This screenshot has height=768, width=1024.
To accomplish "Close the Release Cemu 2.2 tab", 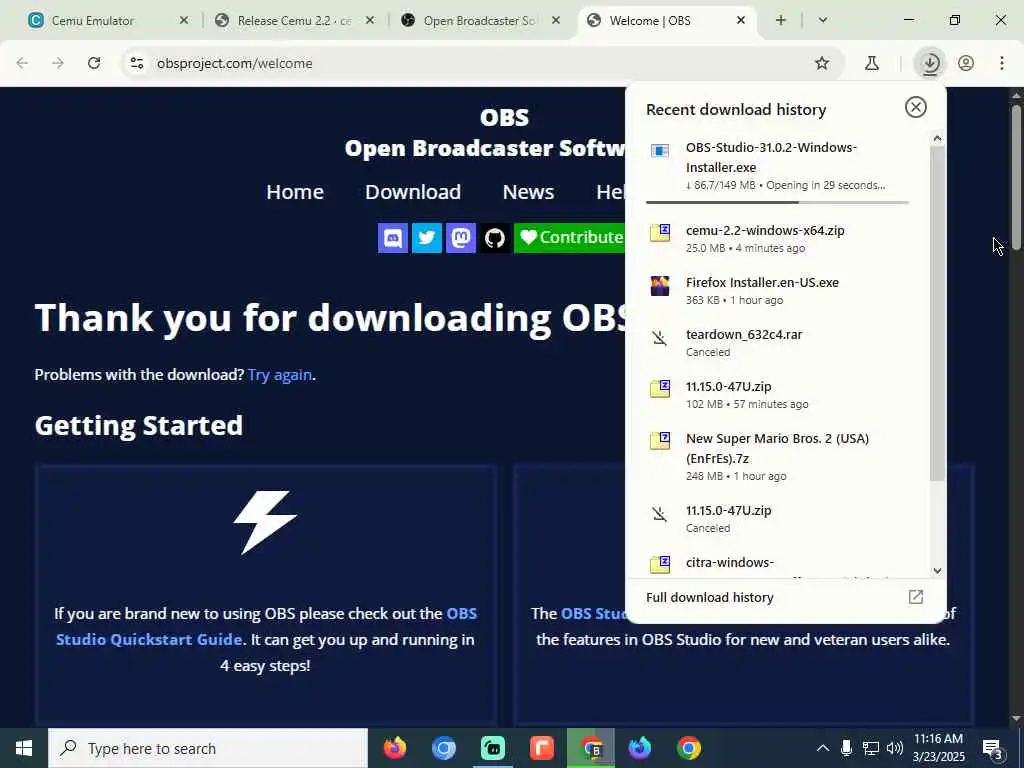I will [370, 20].
